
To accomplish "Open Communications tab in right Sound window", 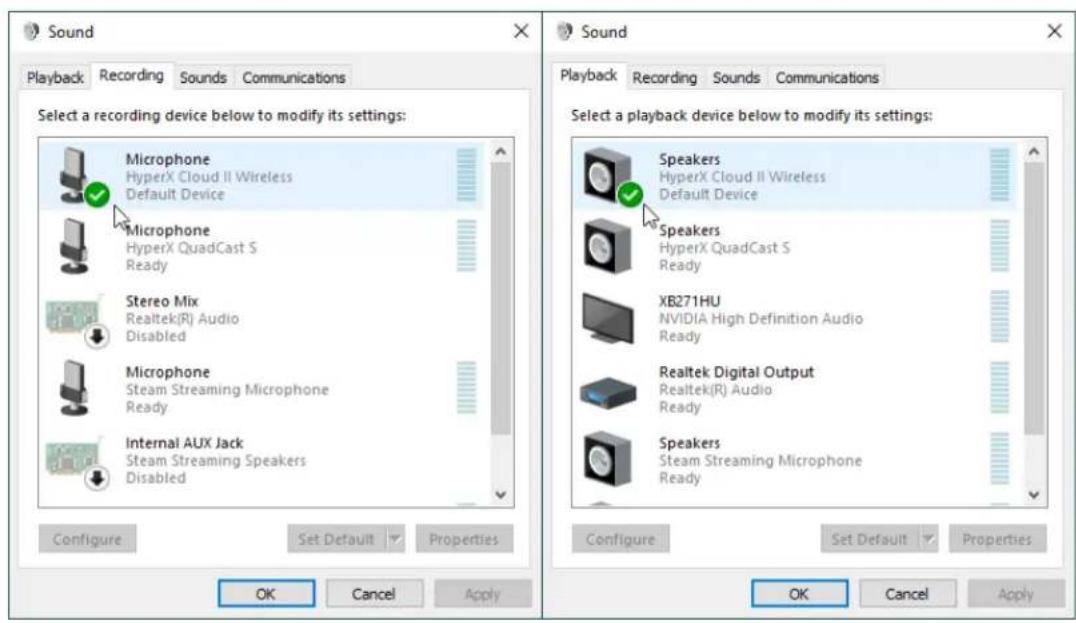I will (827, 78).
